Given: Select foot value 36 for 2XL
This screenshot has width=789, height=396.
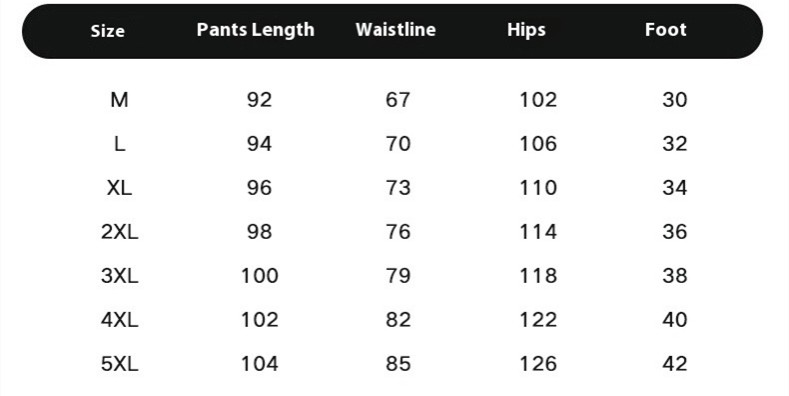Looking at the screenshot, I should tap(674, 232).
